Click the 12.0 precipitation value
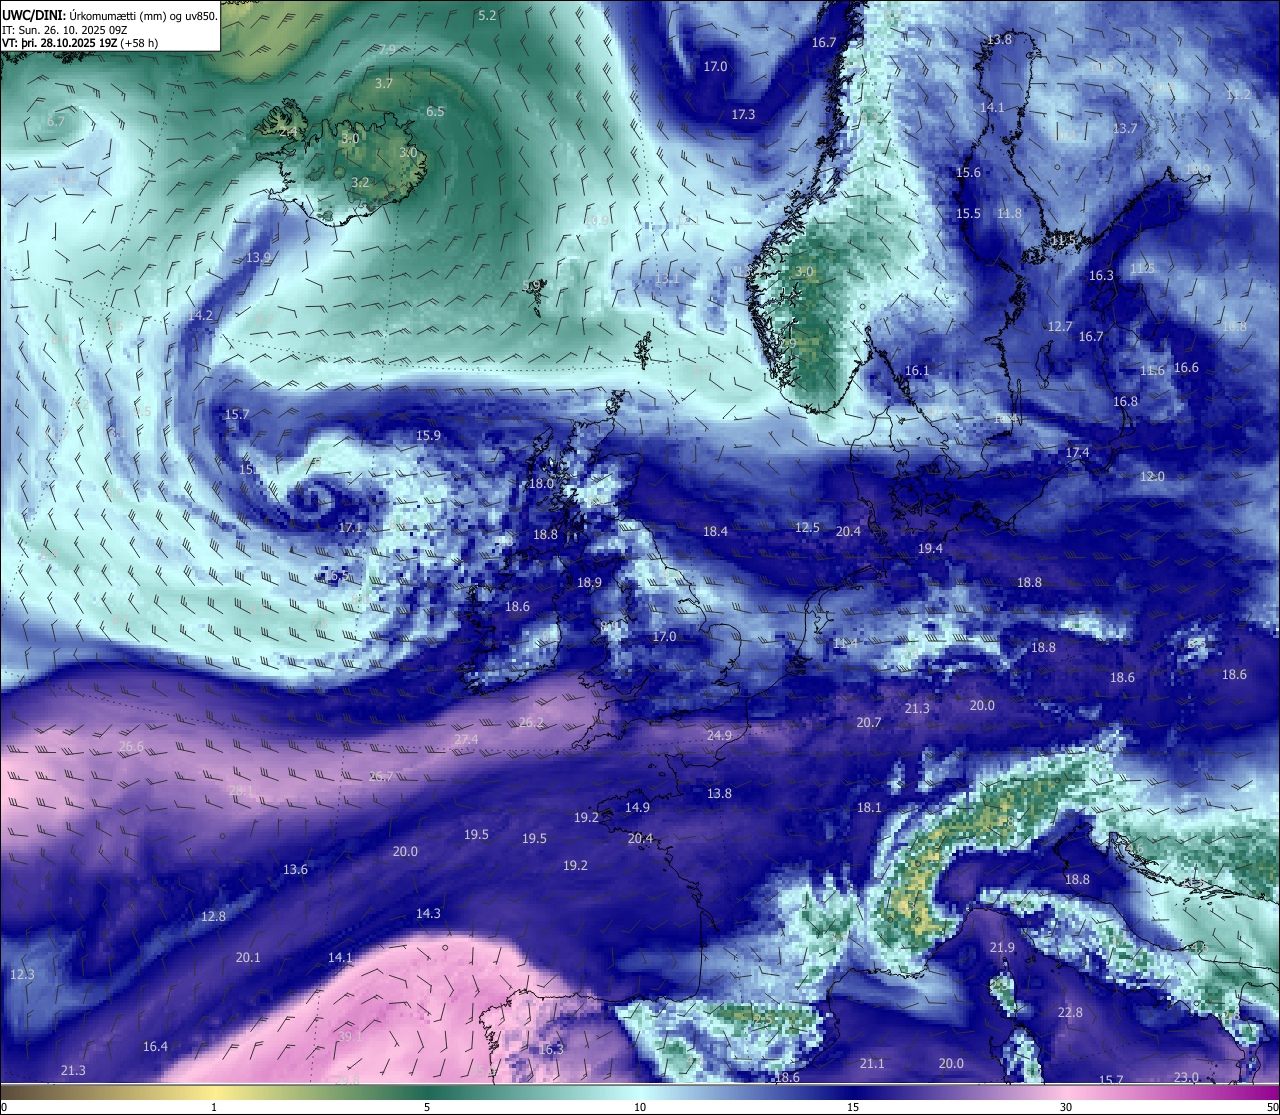Viewport: 1280px width, 1115px height. (x=1152, y=477)
